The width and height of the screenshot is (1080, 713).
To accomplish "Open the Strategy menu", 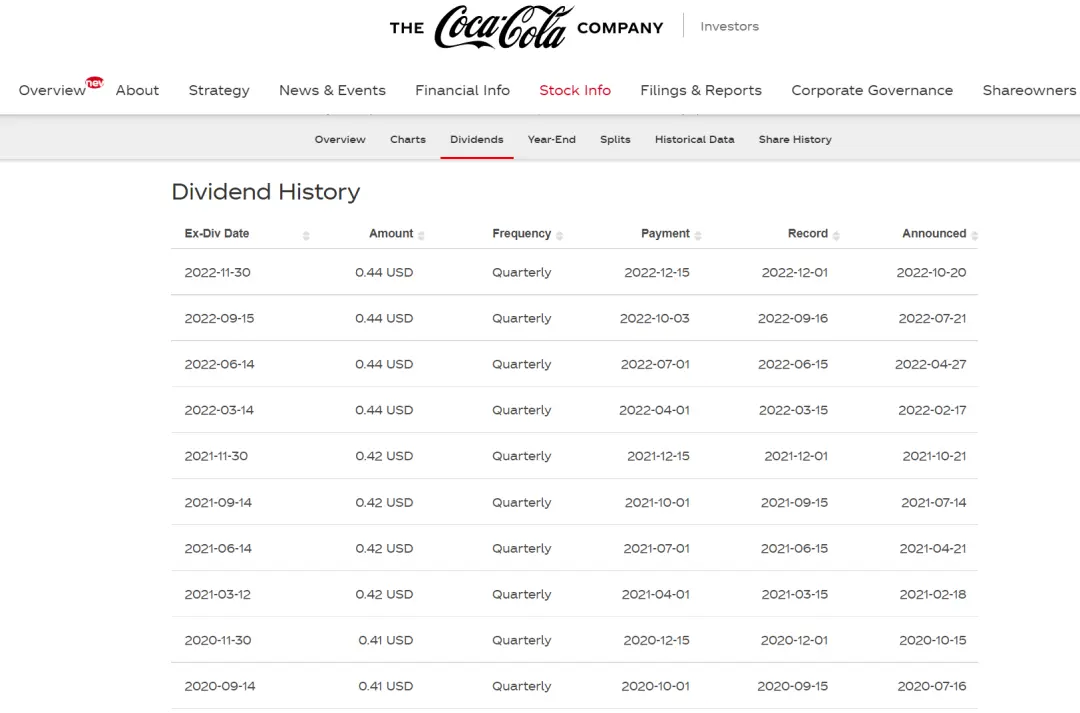I will (x=219, y=90).
